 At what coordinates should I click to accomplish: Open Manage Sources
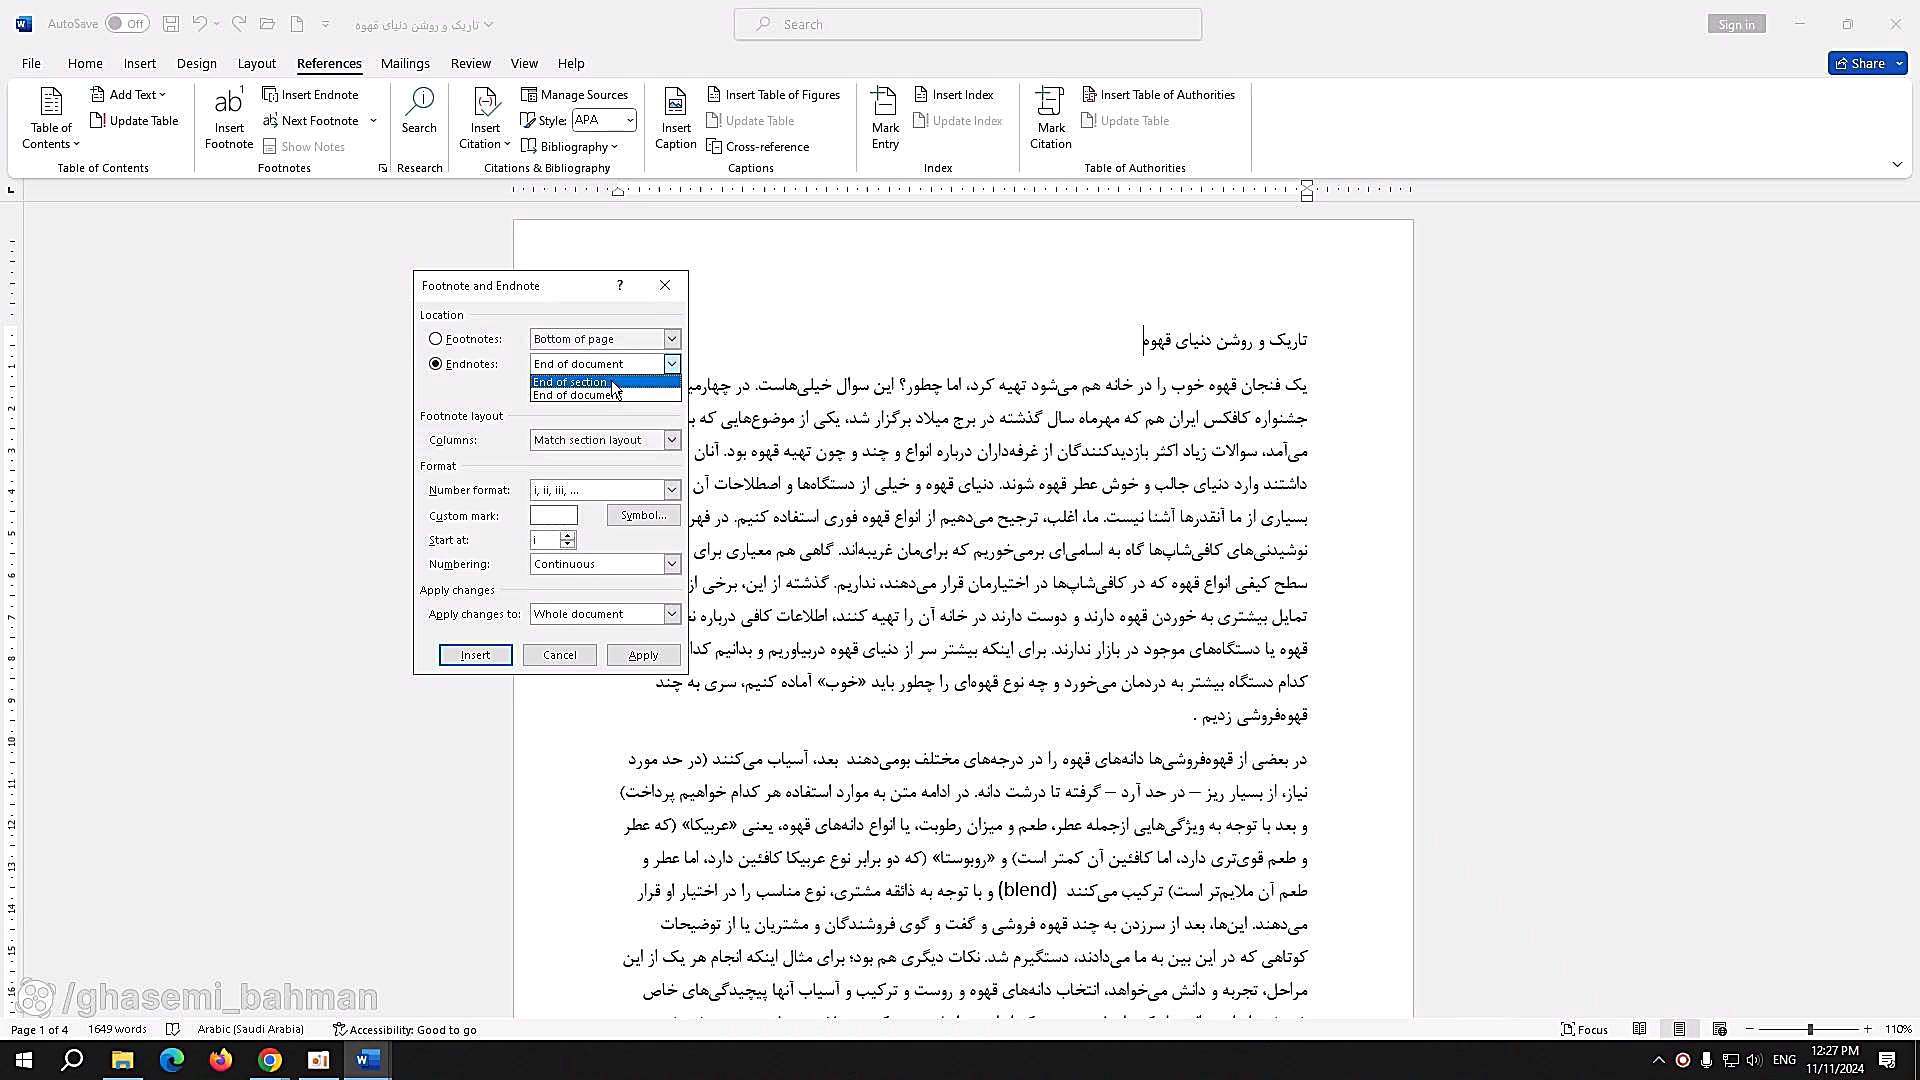pyautogui.click(x=574, y=94)
